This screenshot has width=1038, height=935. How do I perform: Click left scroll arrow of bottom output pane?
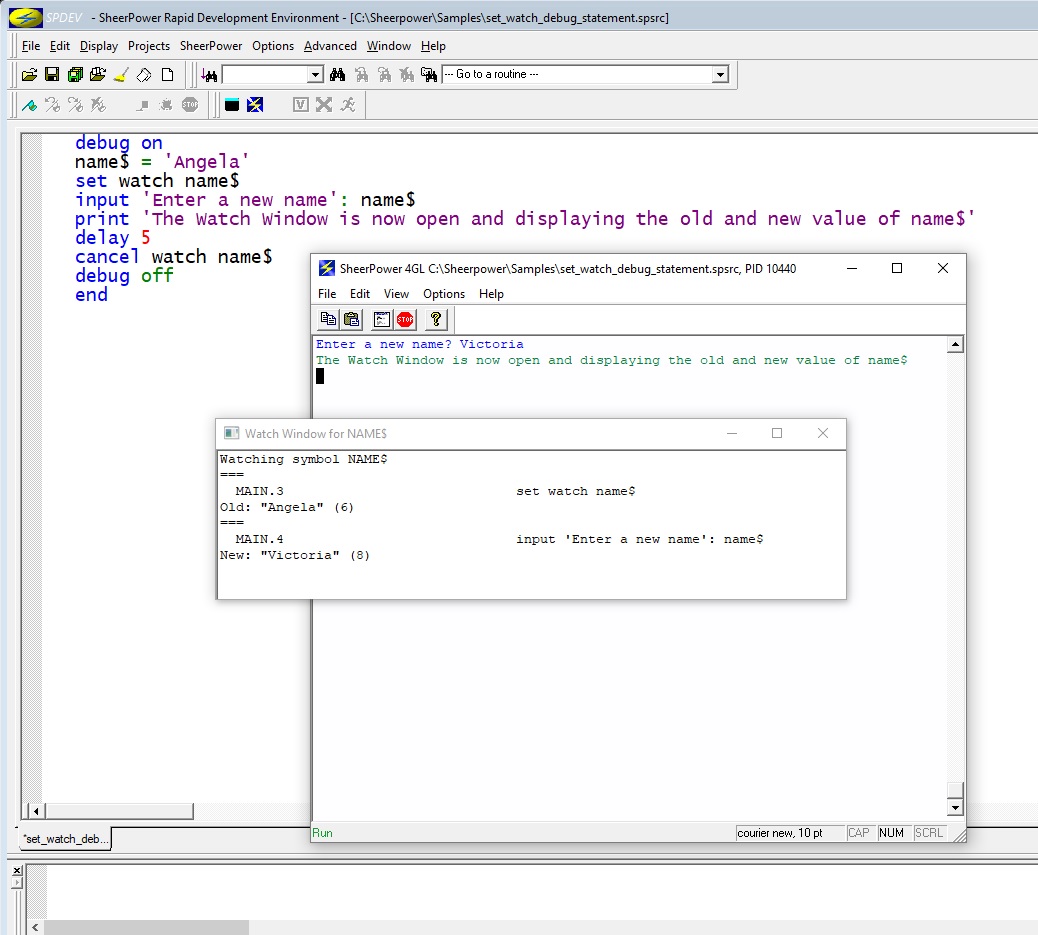36,928
